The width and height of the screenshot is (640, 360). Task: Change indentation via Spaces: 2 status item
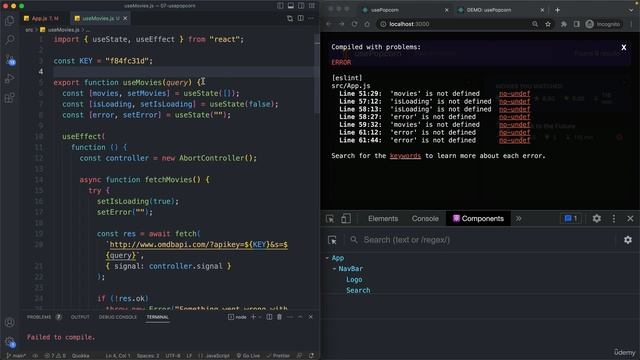tap(148, 356)
